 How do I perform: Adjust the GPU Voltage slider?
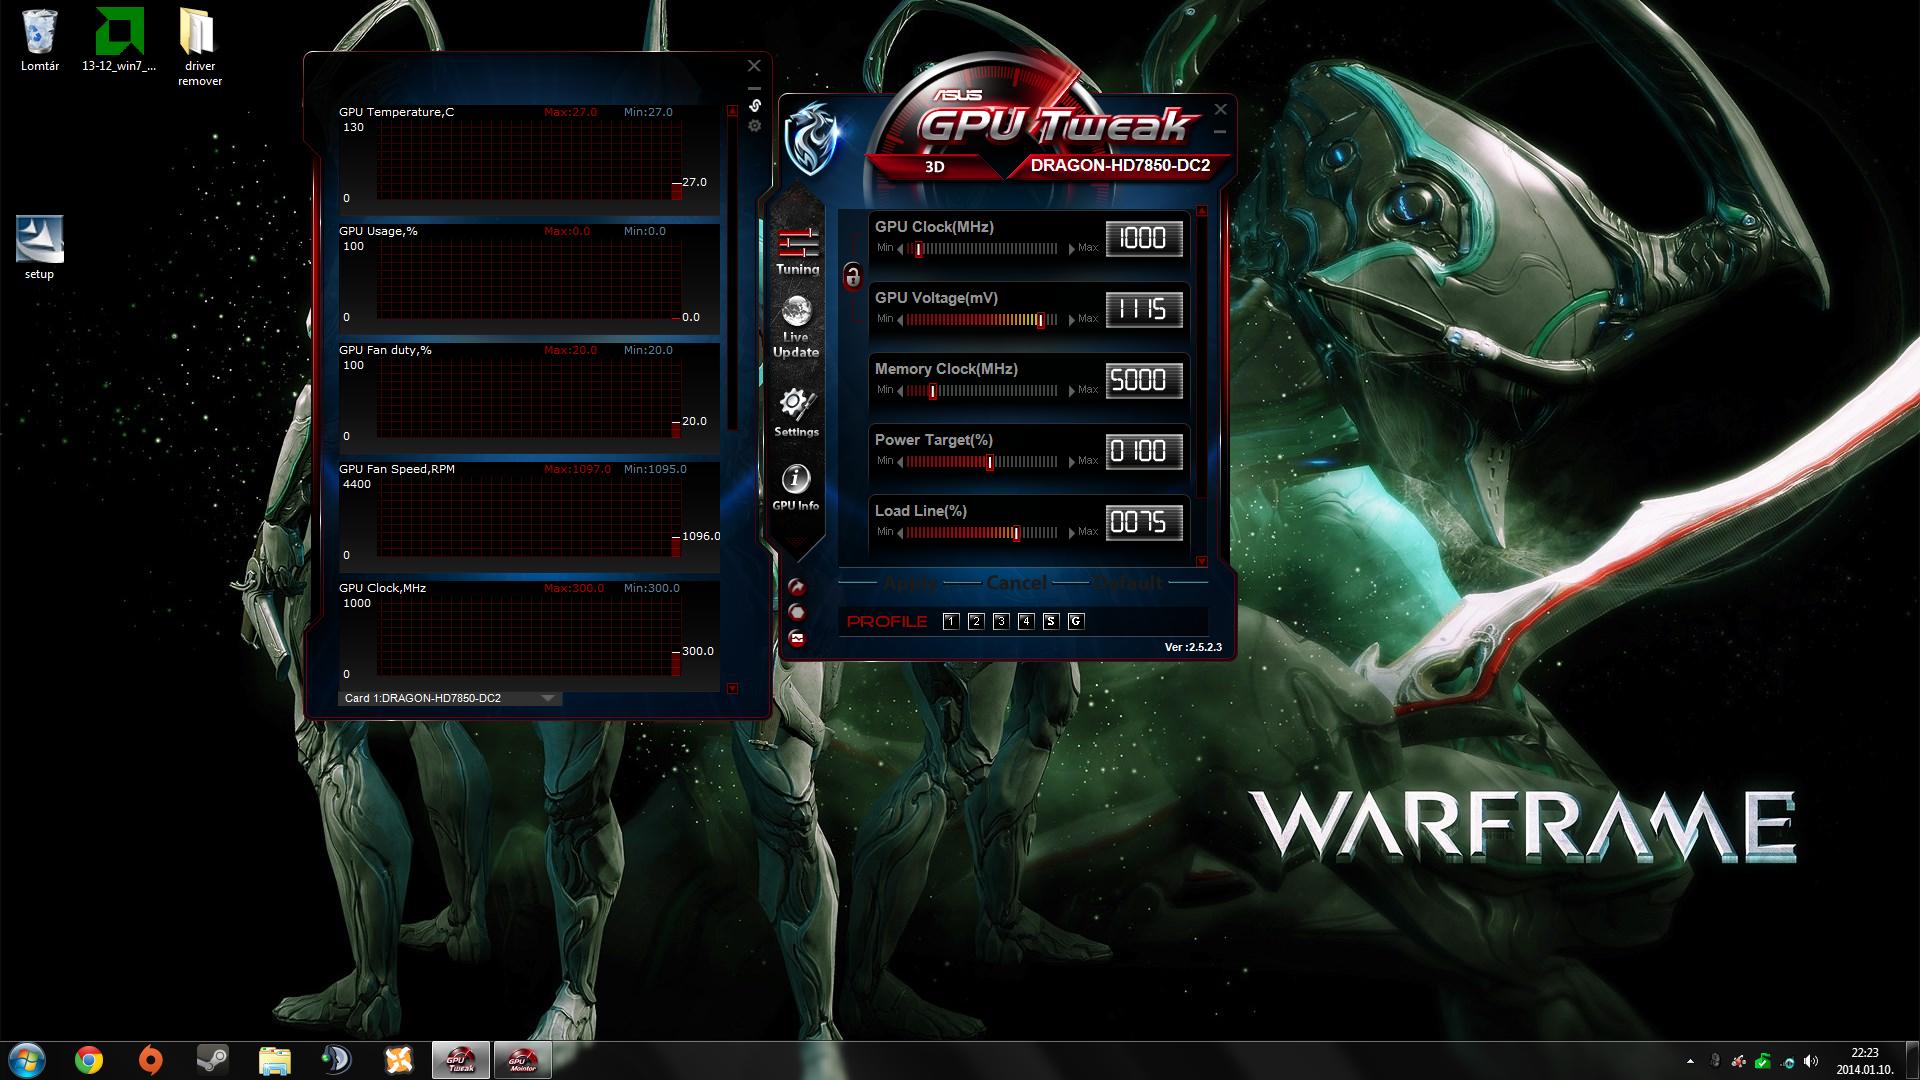982,320
